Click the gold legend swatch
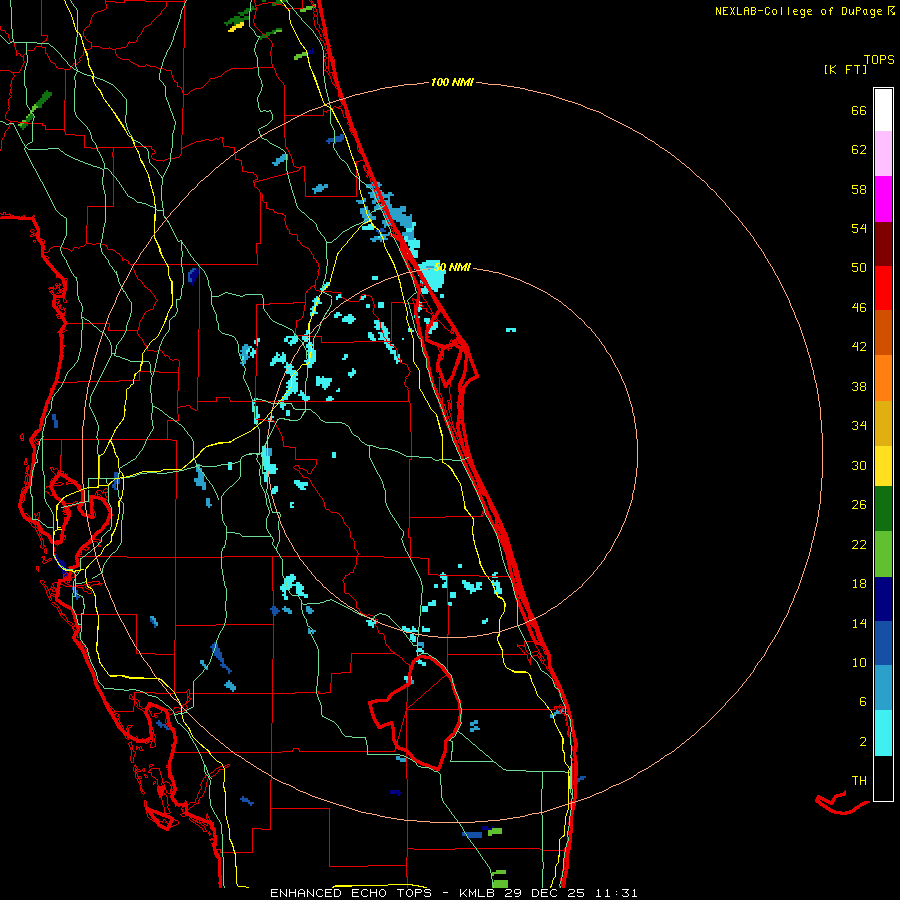Viewport: 900px width, 900px height. pyautogui.click(x=883, y=424)
